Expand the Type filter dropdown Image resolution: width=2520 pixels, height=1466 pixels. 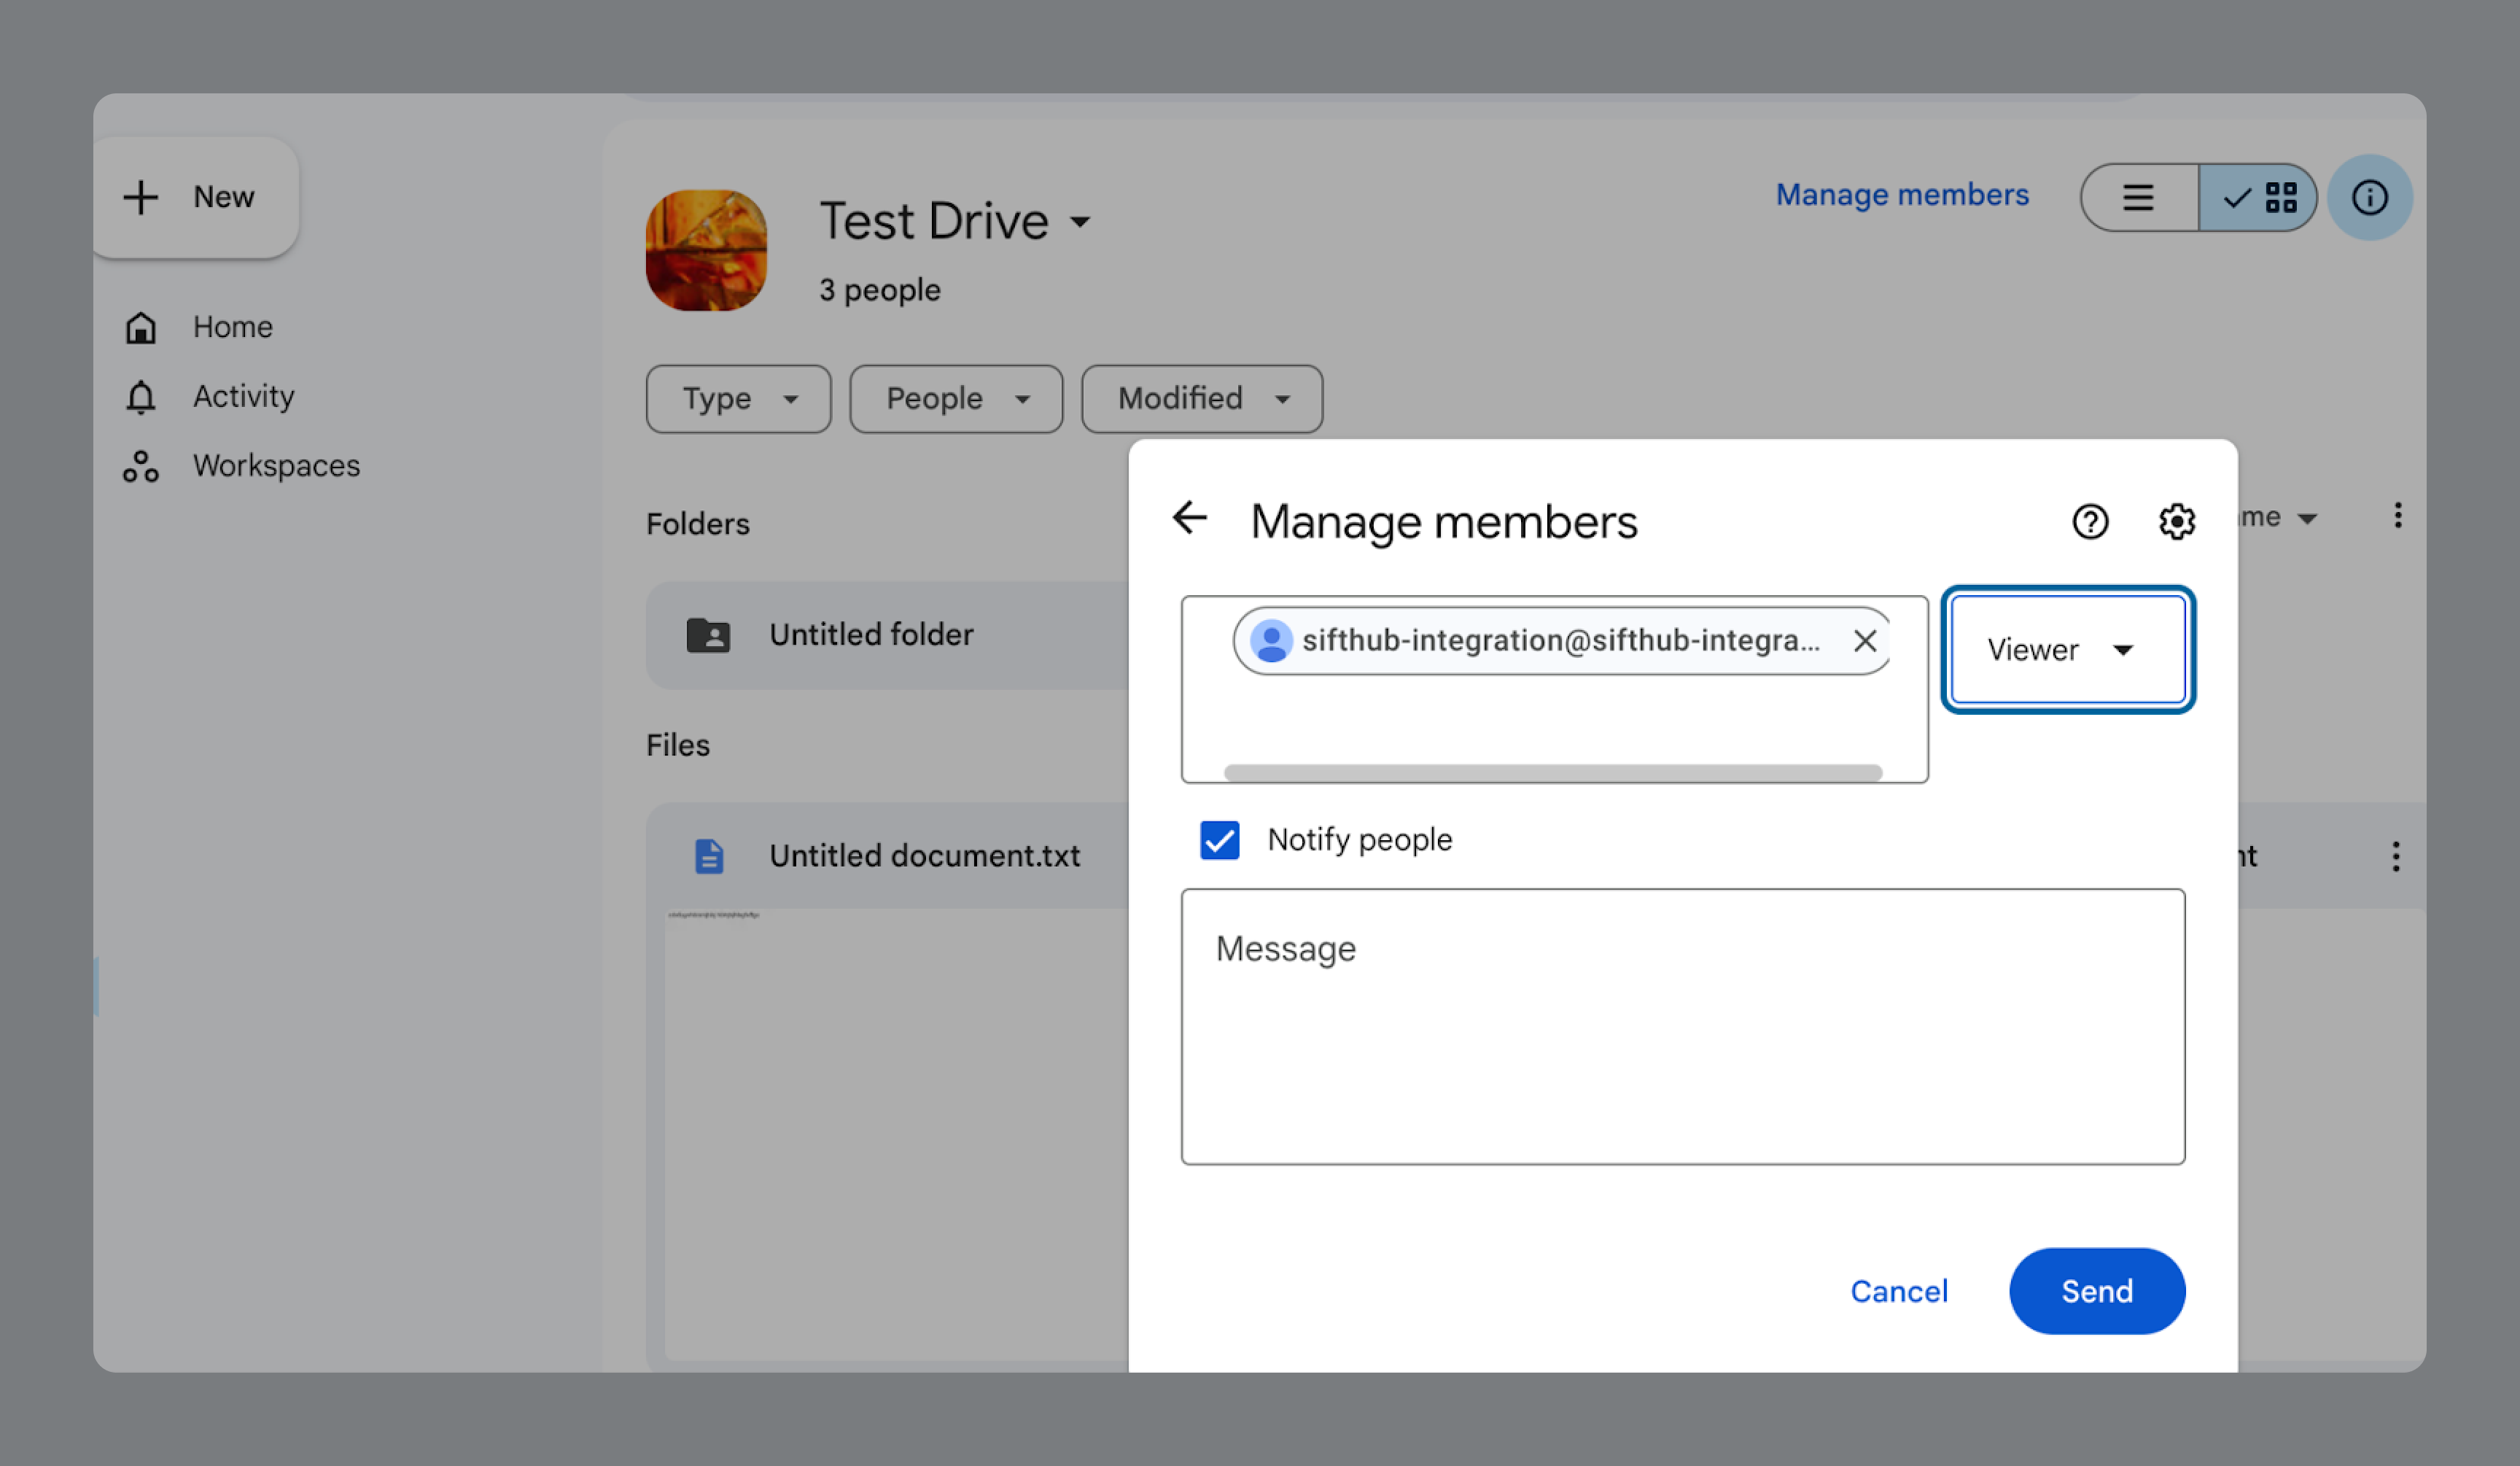click(738, 399)
